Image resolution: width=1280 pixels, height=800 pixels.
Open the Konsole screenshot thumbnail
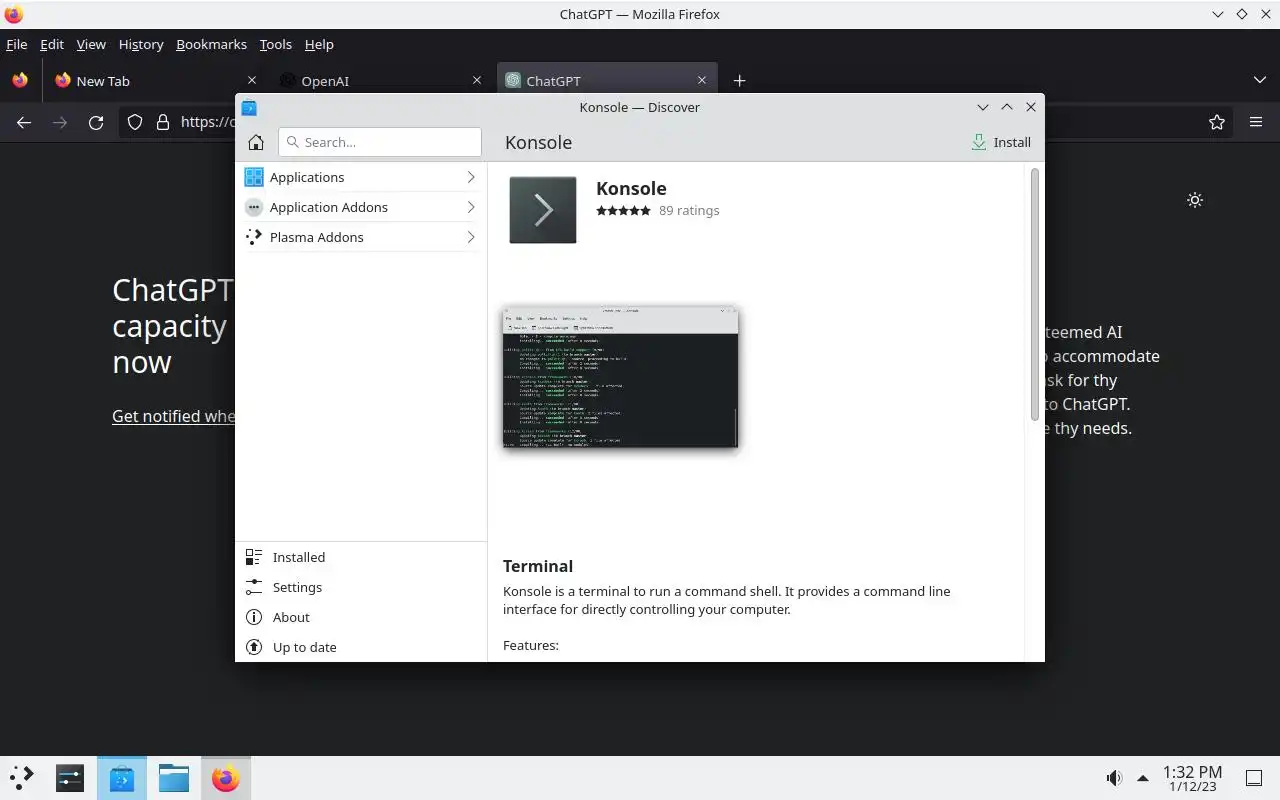620,377
